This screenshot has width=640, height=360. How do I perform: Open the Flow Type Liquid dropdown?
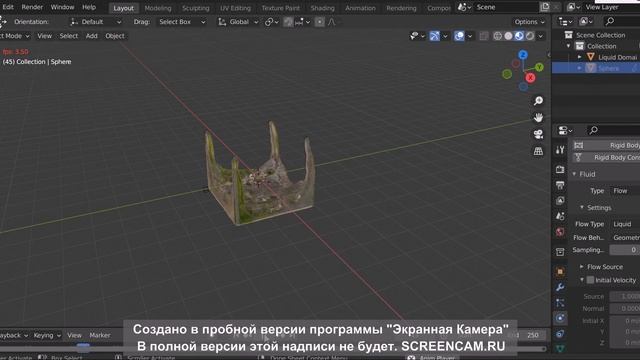click(x=624, y=224)
